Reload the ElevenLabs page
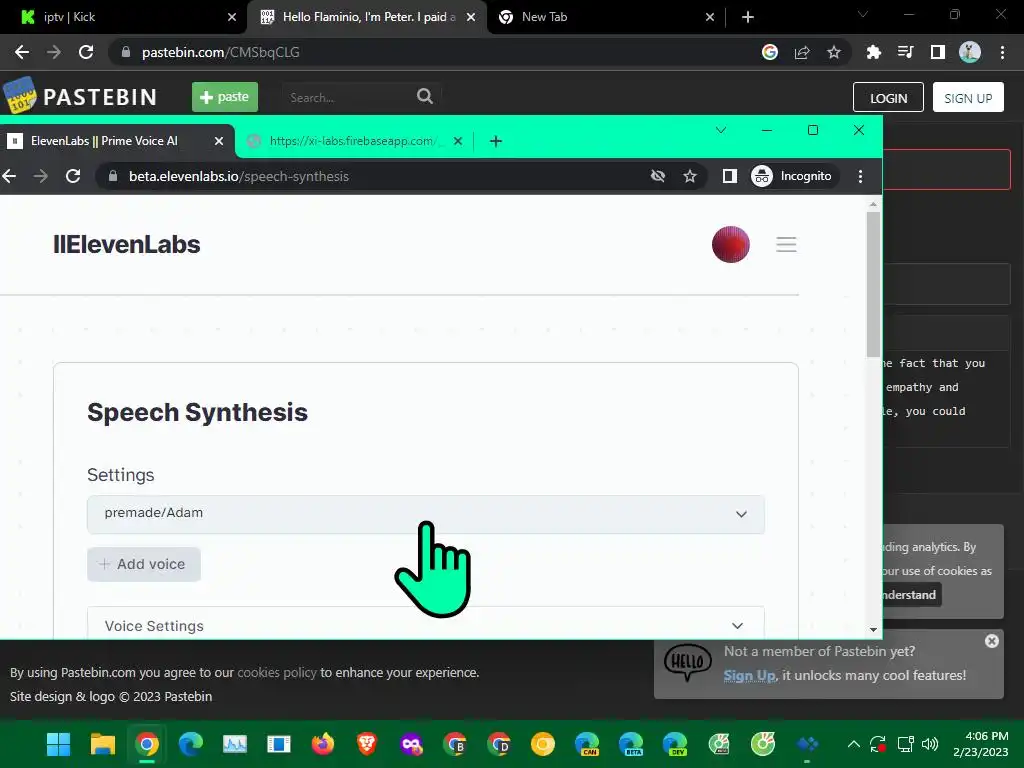Screen dimensions: 1024x768 (73, 176)
